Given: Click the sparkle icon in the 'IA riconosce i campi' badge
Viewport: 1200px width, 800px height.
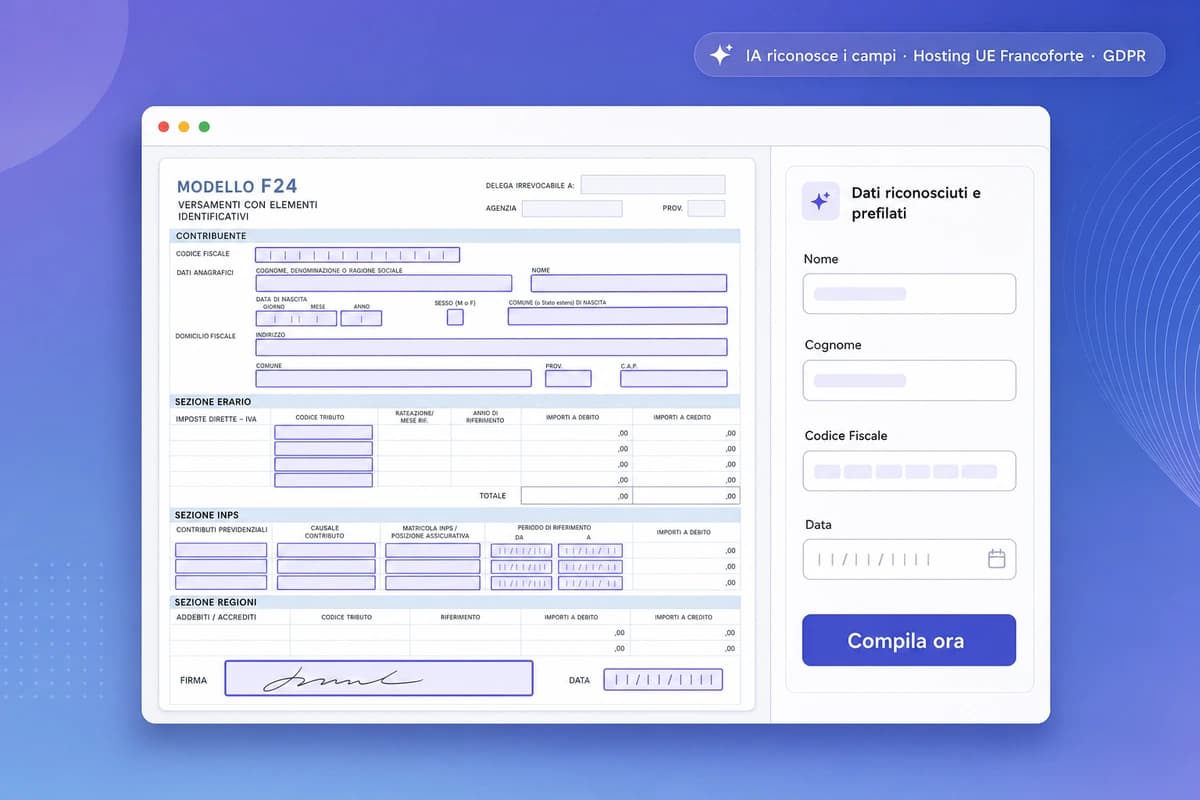Looking at the screenshot, I should 720,55.
